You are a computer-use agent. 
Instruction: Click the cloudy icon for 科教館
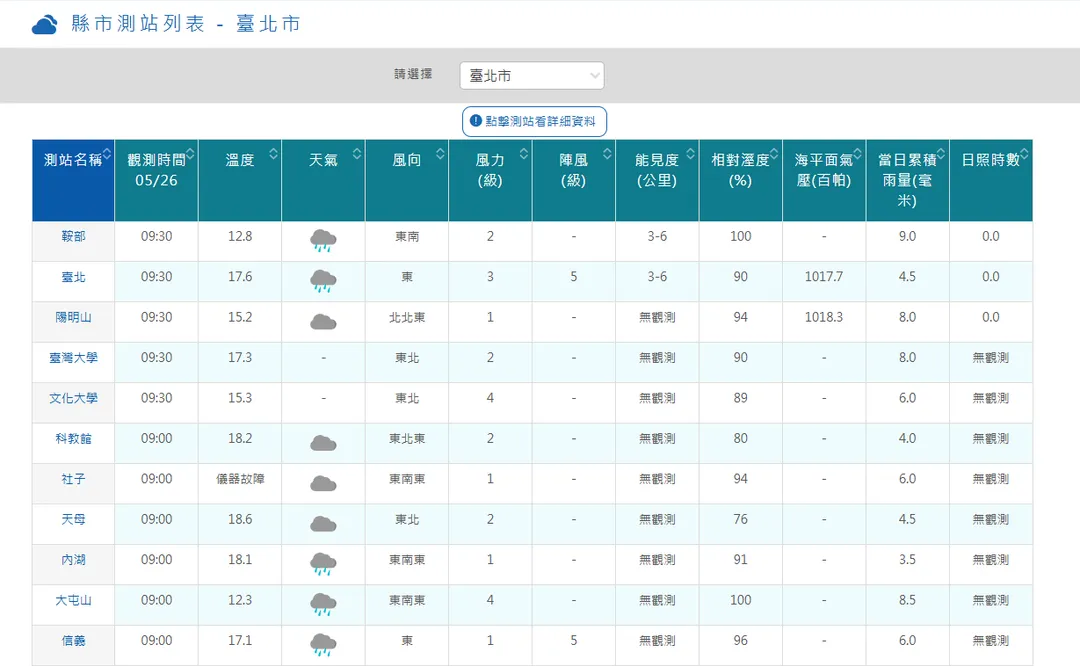pos(323,443)
